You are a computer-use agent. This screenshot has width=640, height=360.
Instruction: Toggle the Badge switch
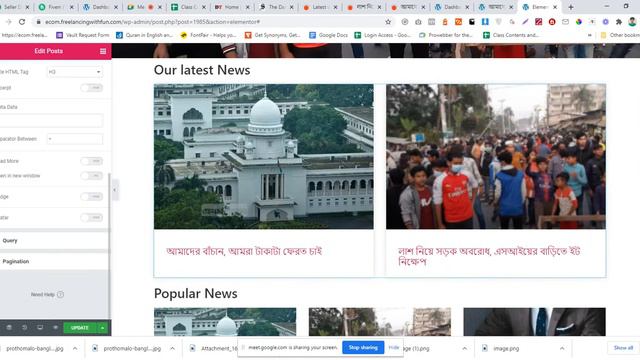pos(91,197)
